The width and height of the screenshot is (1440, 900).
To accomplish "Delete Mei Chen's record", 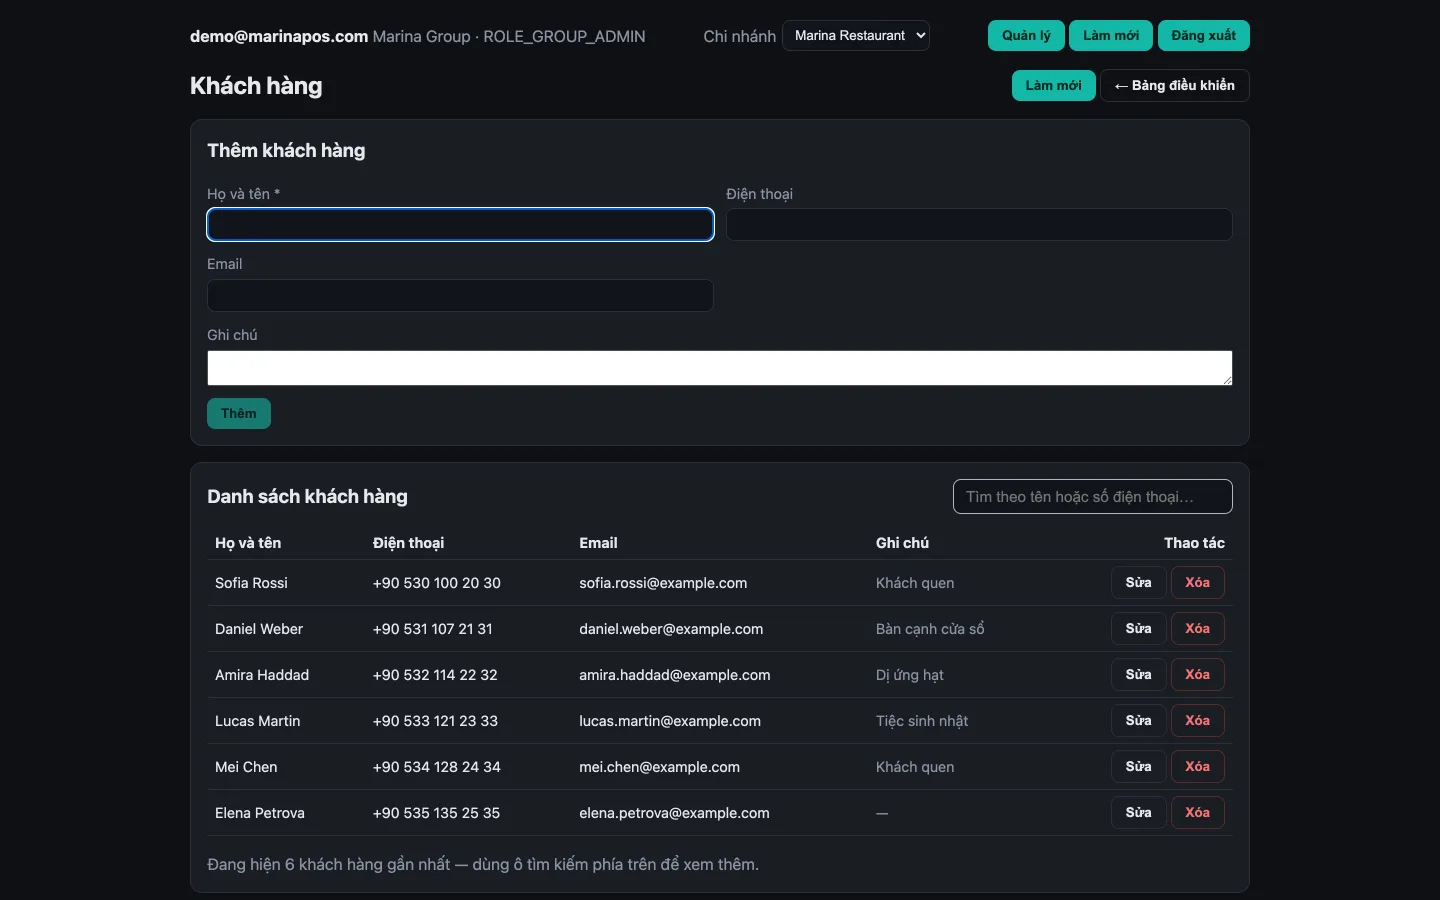I will tap(1197, 767).
